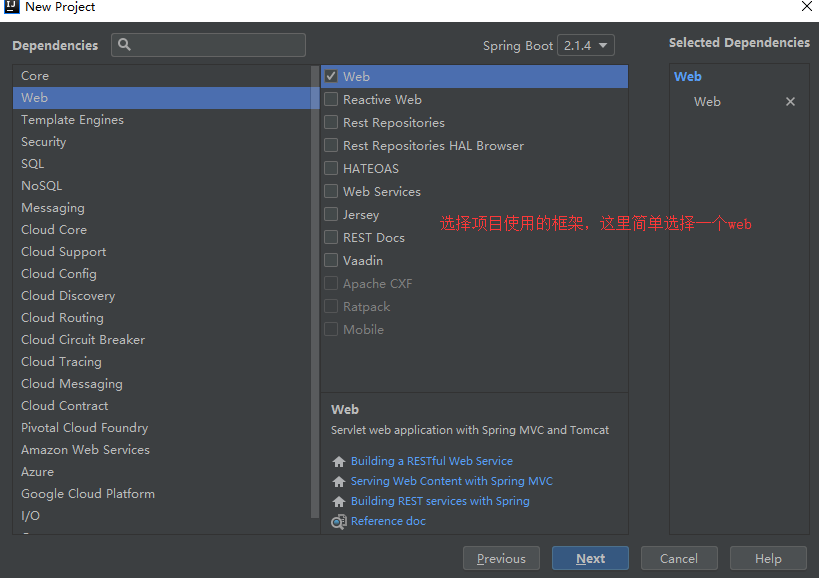Image resolution: width=819 pixels, height=578 pixels.
Task: Tick the REST Docs checkbox
Action: [331, 237]
